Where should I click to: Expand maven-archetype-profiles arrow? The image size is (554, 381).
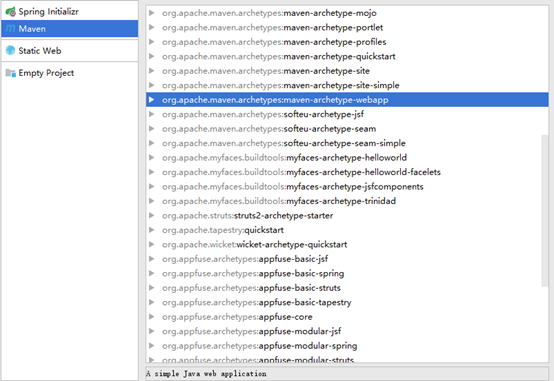[152, 42]
